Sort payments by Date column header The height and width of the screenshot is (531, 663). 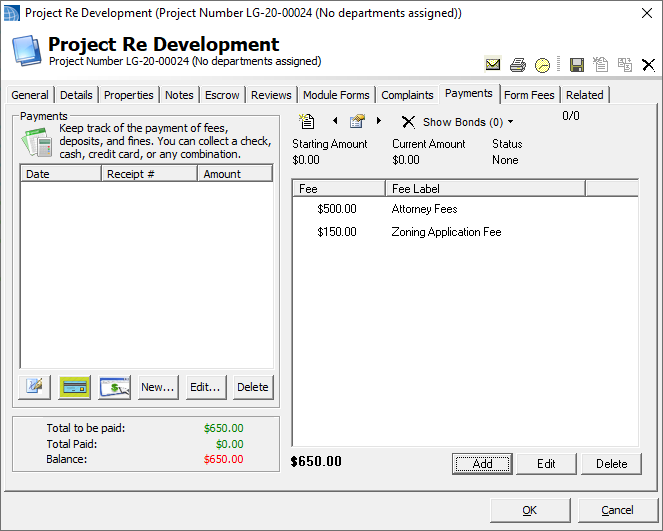61,174
